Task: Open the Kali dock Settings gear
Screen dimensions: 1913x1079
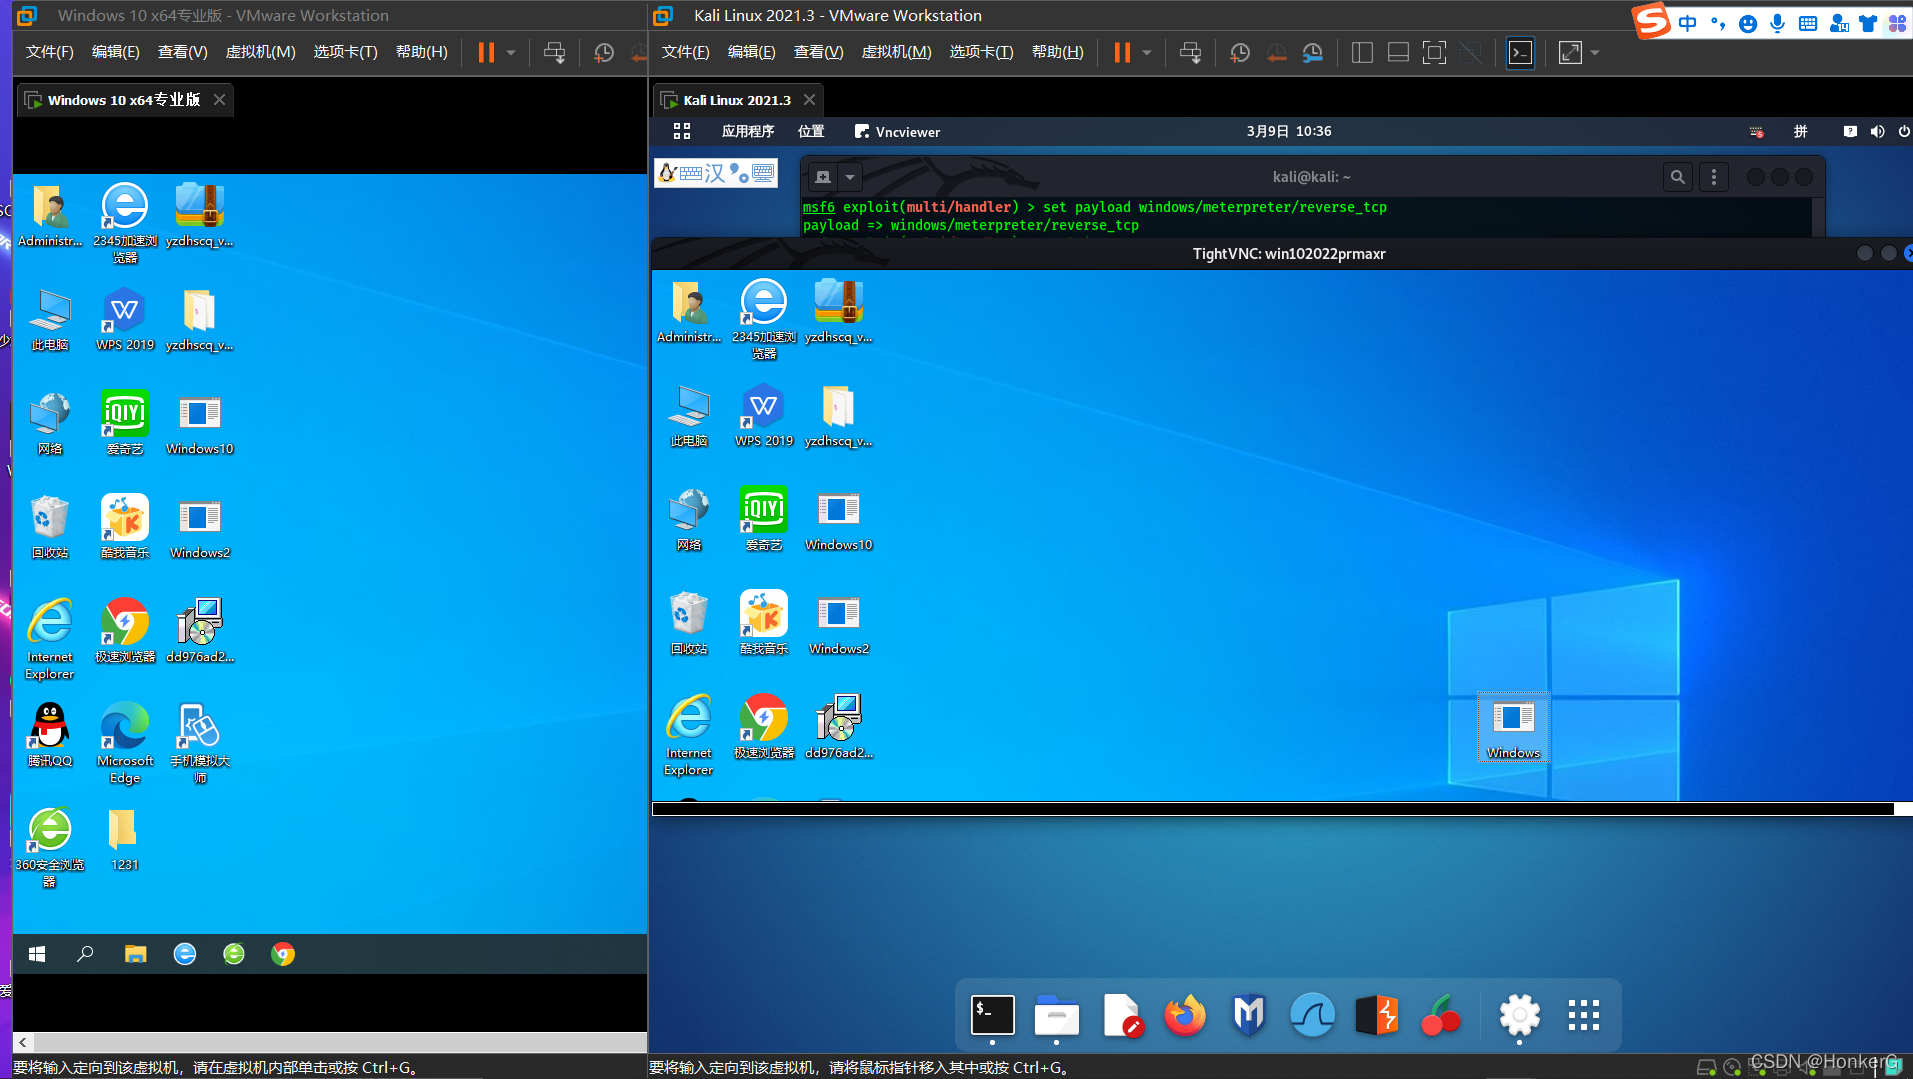Action: coord(1520,1016)
